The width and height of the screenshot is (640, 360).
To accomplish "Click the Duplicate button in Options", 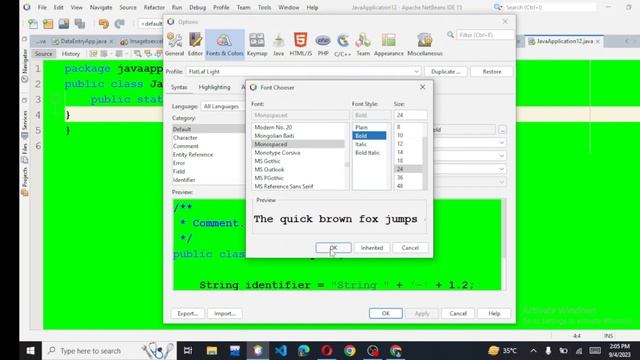I will point(446,71).
